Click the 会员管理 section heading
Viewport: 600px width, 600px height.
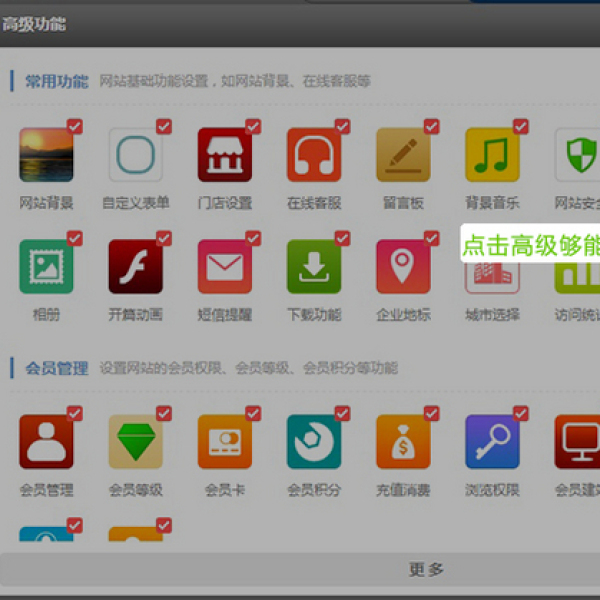pyautogui.click(x=57, y=368)
